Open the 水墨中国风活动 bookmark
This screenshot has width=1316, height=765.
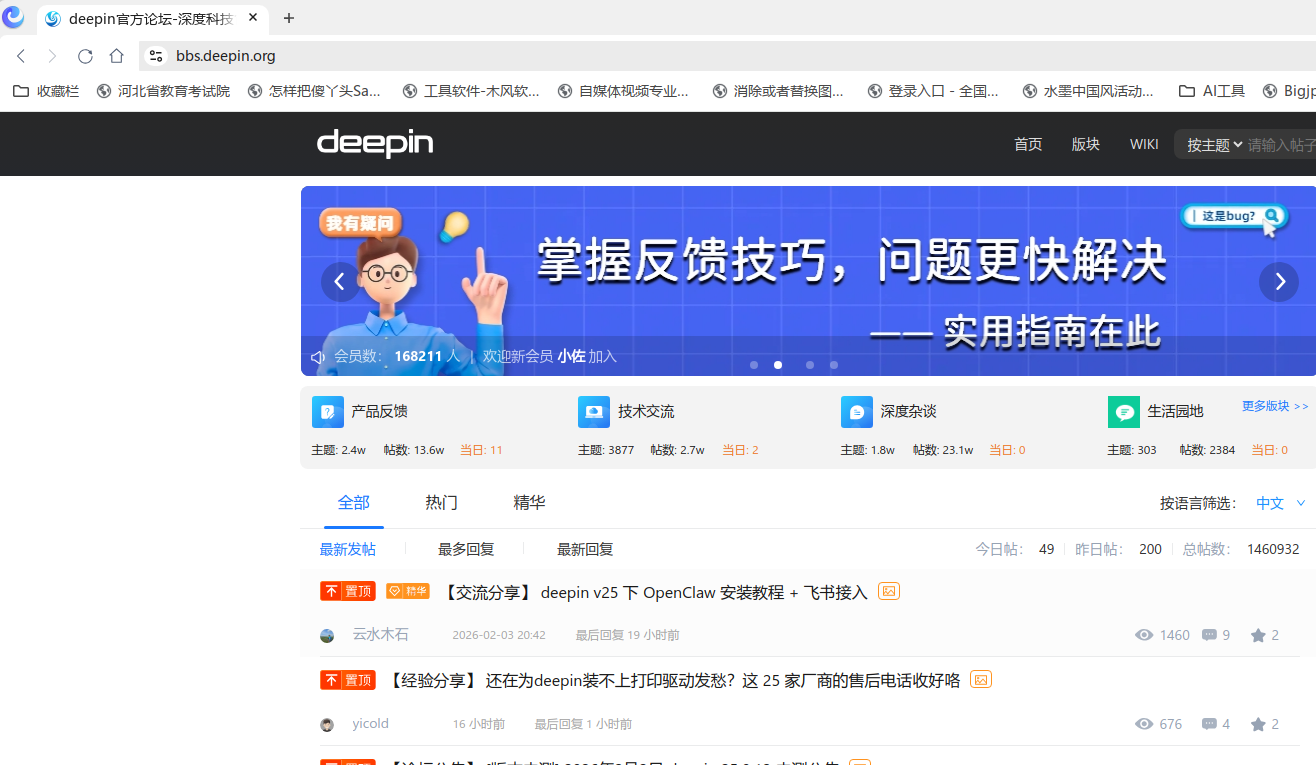tap(1089, 91)
